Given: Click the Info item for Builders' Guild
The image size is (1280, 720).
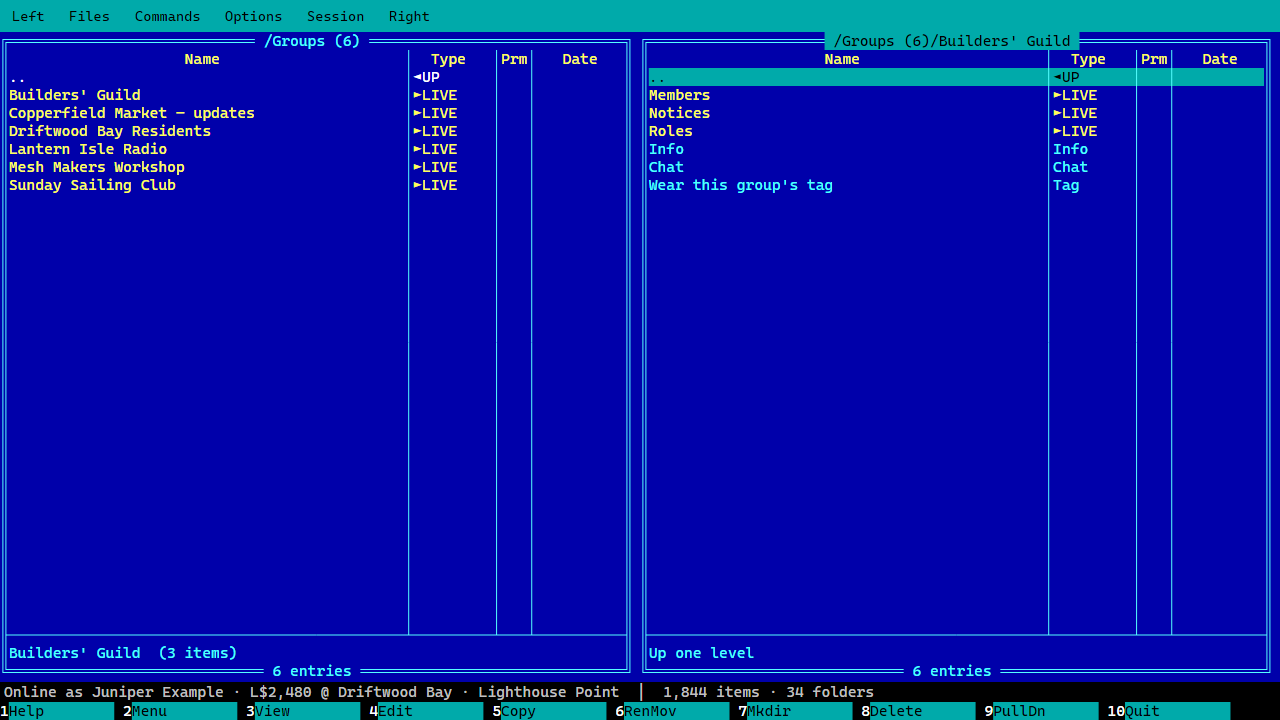Looking at the screenshot, I should tap(956, 149).
